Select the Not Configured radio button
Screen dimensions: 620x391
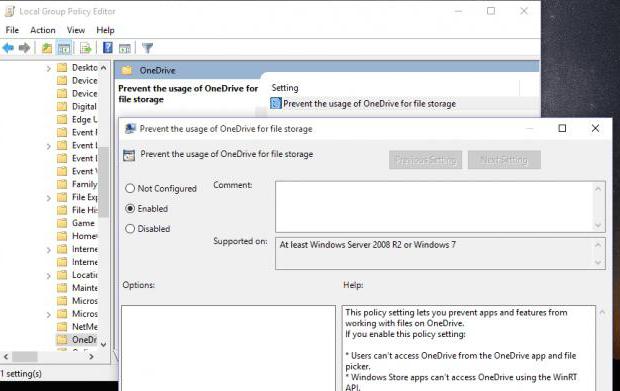pyautogui.click(x=130, y=189)
